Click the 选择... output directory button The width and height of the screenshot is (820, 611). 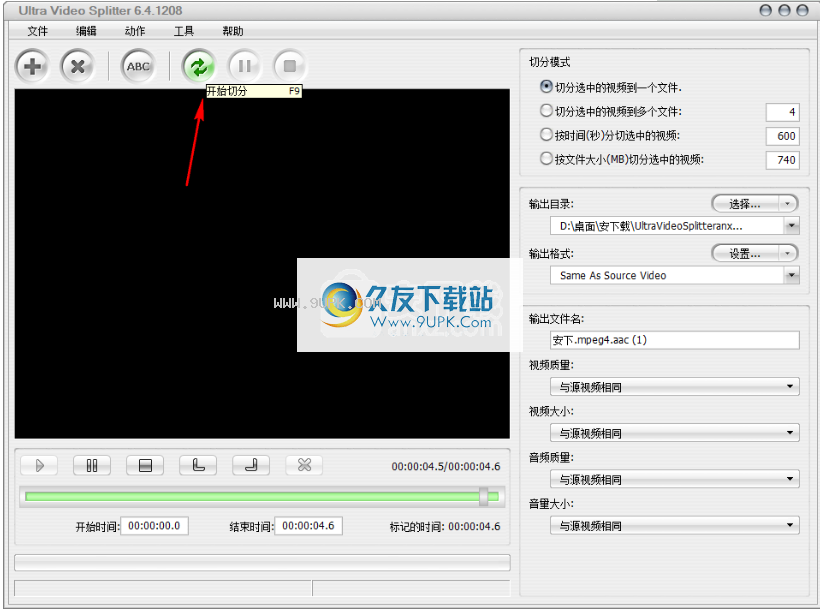(745, 204)
